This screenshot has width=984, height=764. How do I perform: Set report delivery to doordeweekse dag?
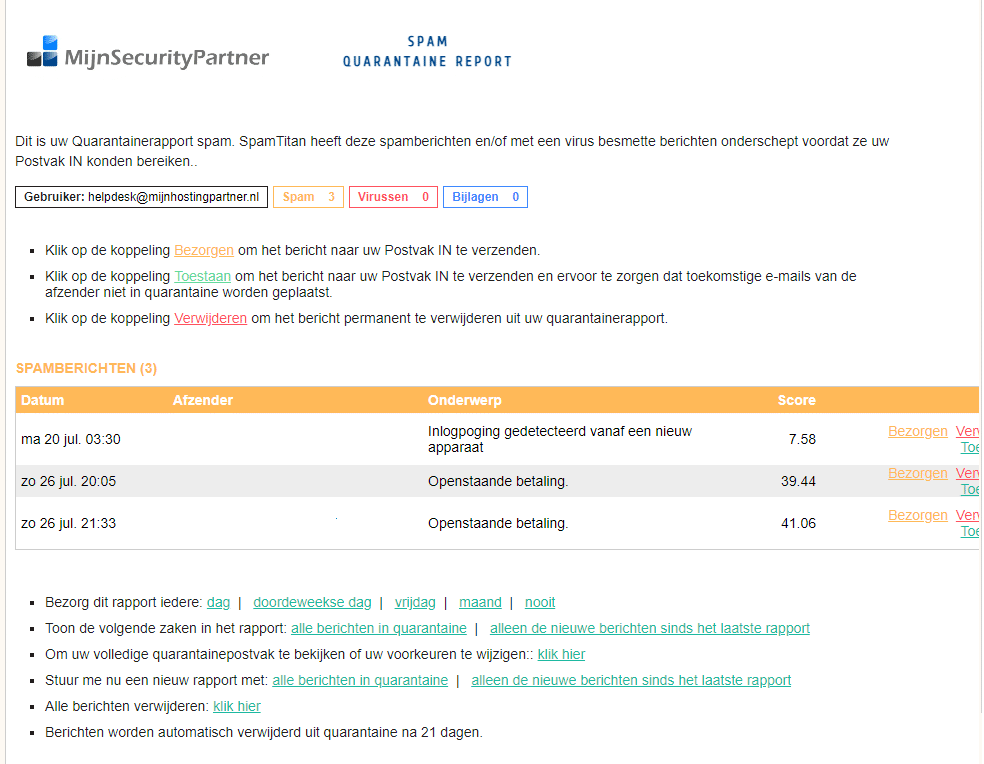(x=312, y=603)
